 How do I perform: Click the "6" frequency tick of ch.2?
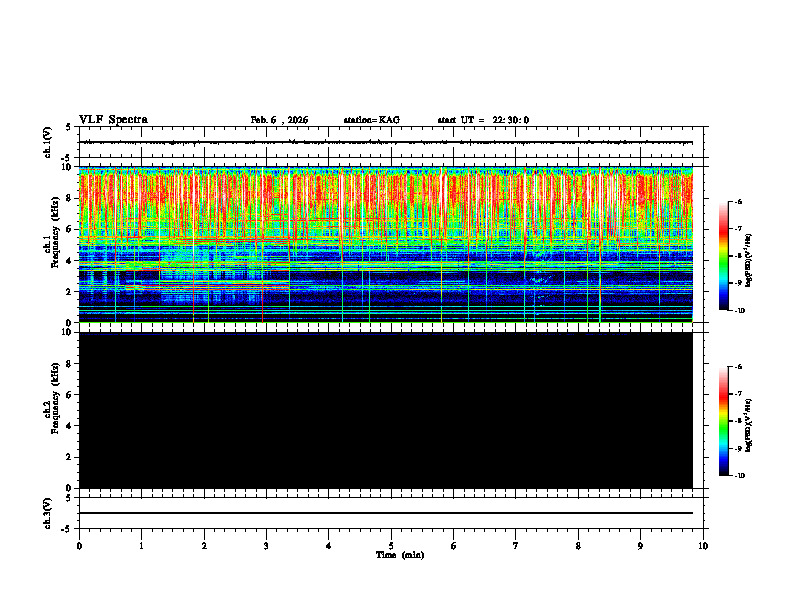click(70, 394)
